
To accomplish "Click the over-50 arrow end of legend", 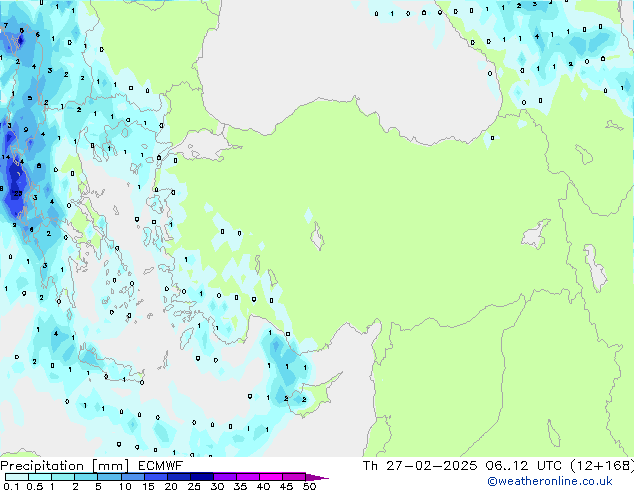I will (x=317, y=477).
